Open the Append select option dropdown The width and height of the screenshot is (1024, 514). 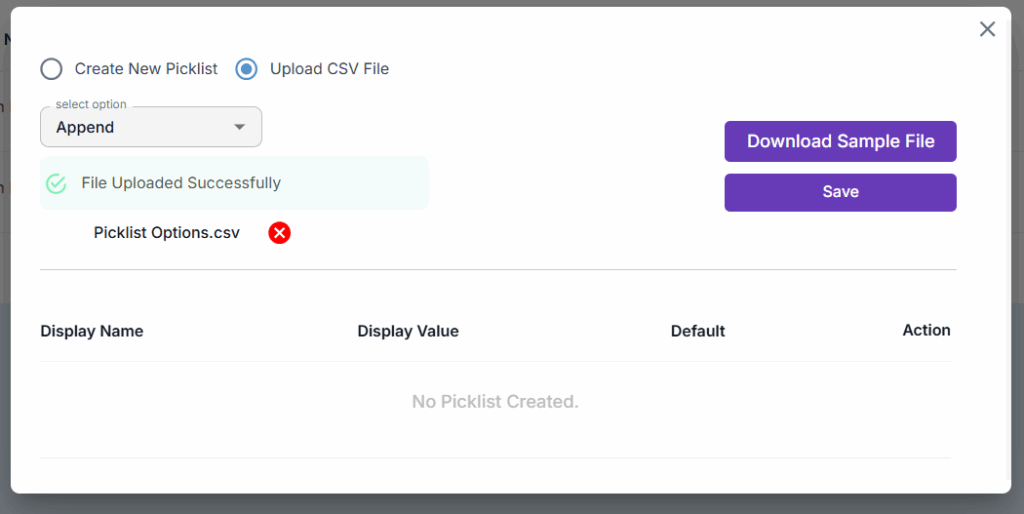pyautogui.click(x=150, y=127)
